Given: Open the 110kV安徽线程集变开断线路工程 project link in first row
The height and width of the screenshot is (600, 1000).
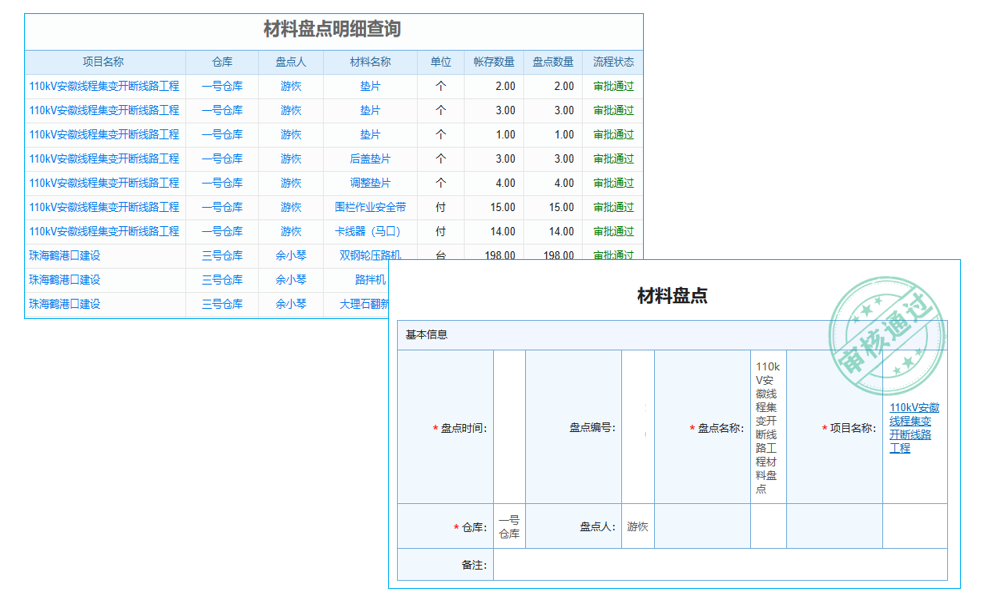Looking at the screenshot, I should (103, 86).
